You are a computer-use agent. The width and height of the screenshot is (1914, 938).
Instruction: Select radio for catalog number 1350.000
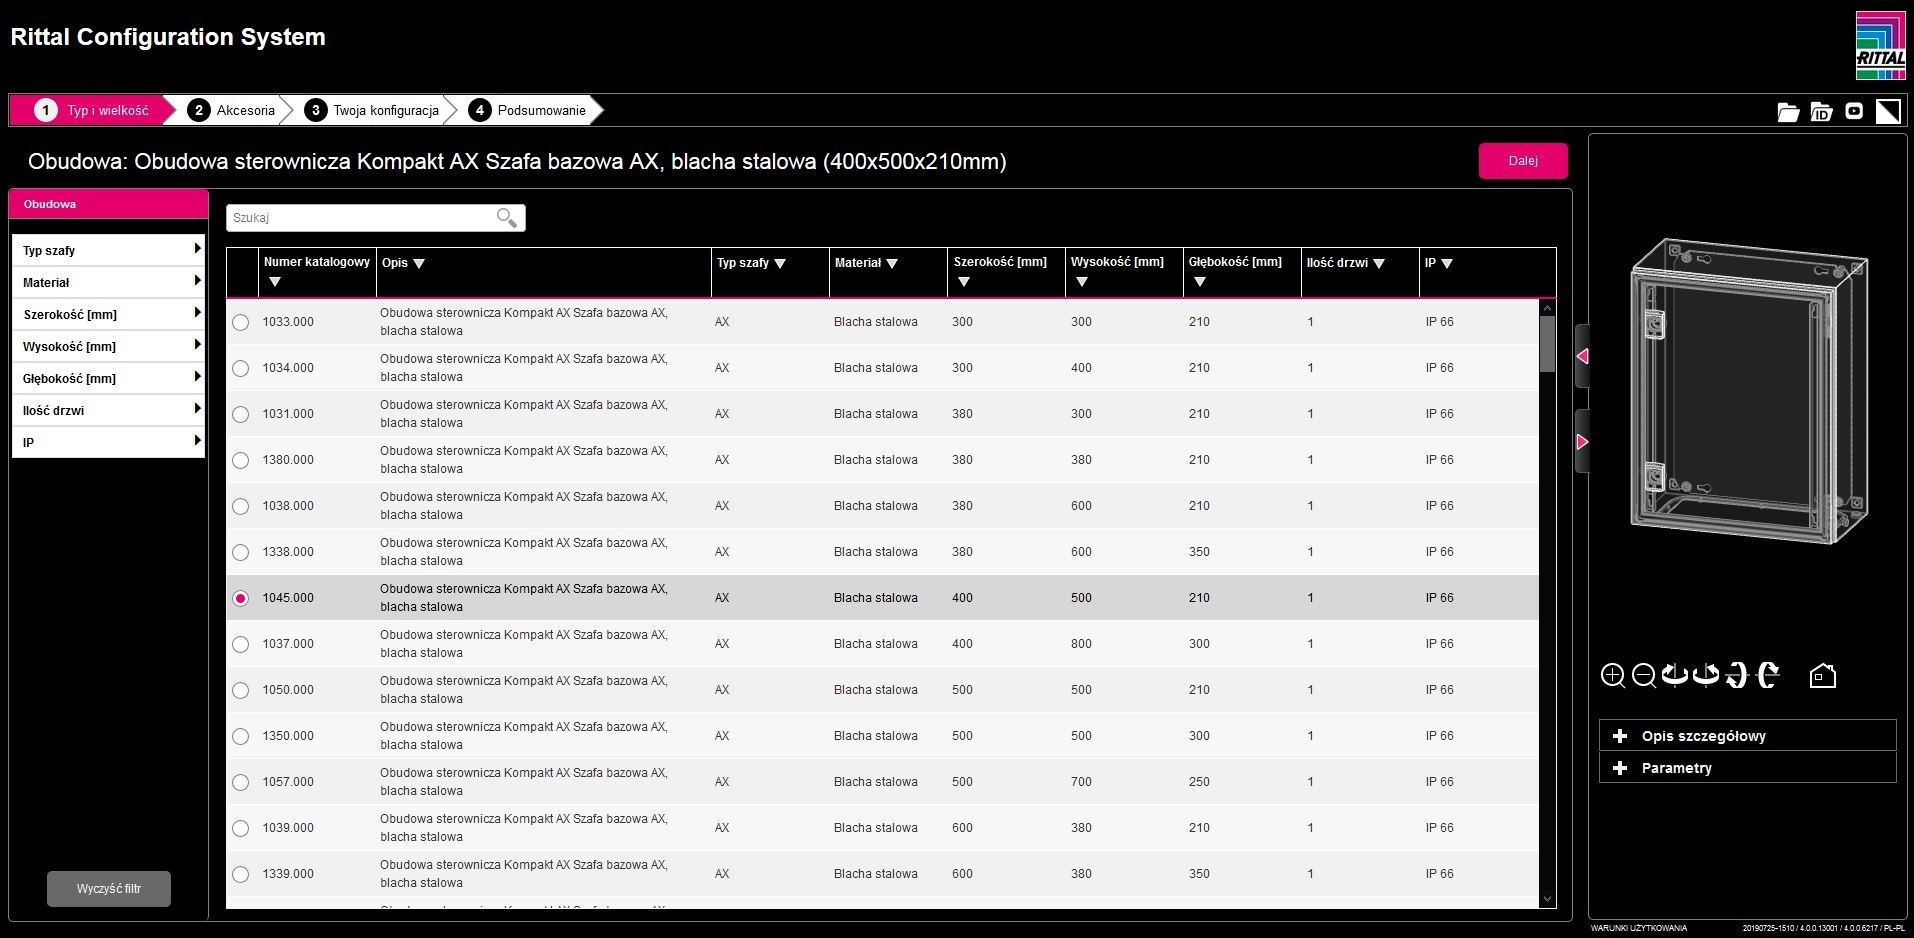click(241, 736)
